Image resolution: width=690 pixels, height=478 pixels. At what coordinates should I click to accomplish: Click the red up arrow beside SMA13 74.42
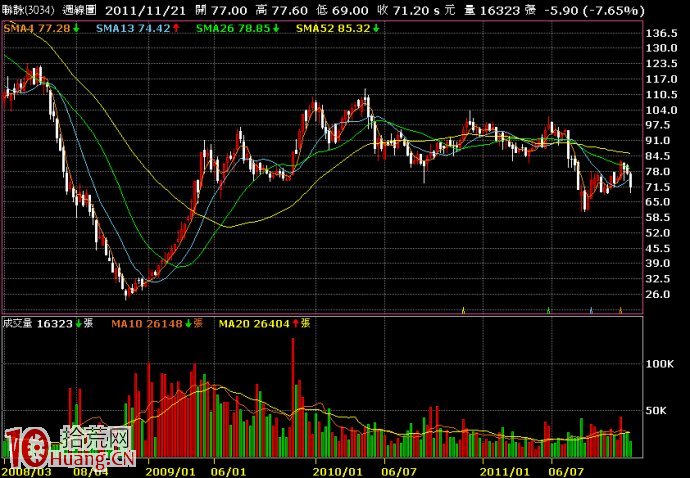(176, 29)
